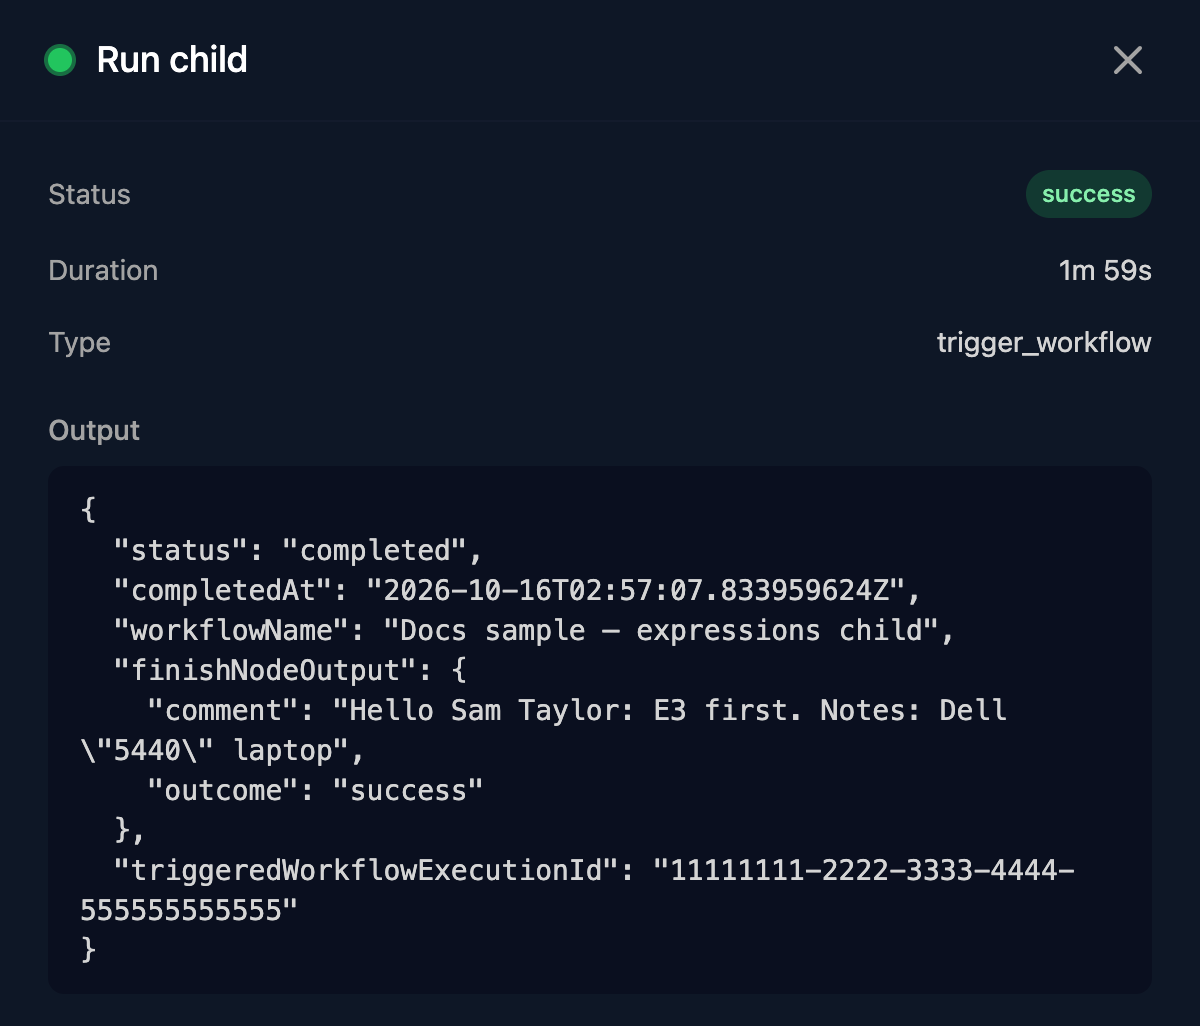Click the "status": "completed" line in output

pos(299,550)
